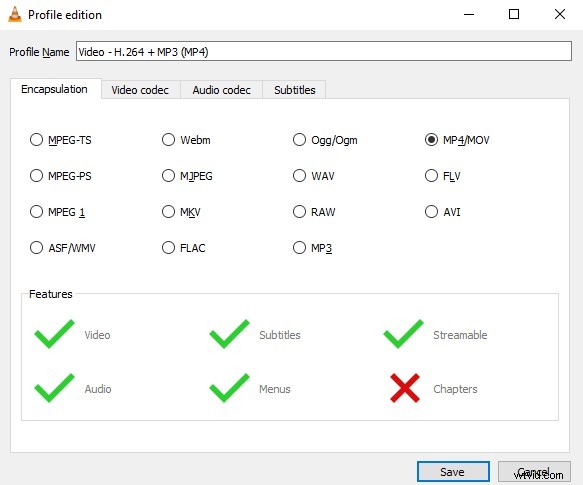This screenshot has height=485, width=583.
Task: Click the green checkmark beside Subtitles feature
Action: (229, 334)
